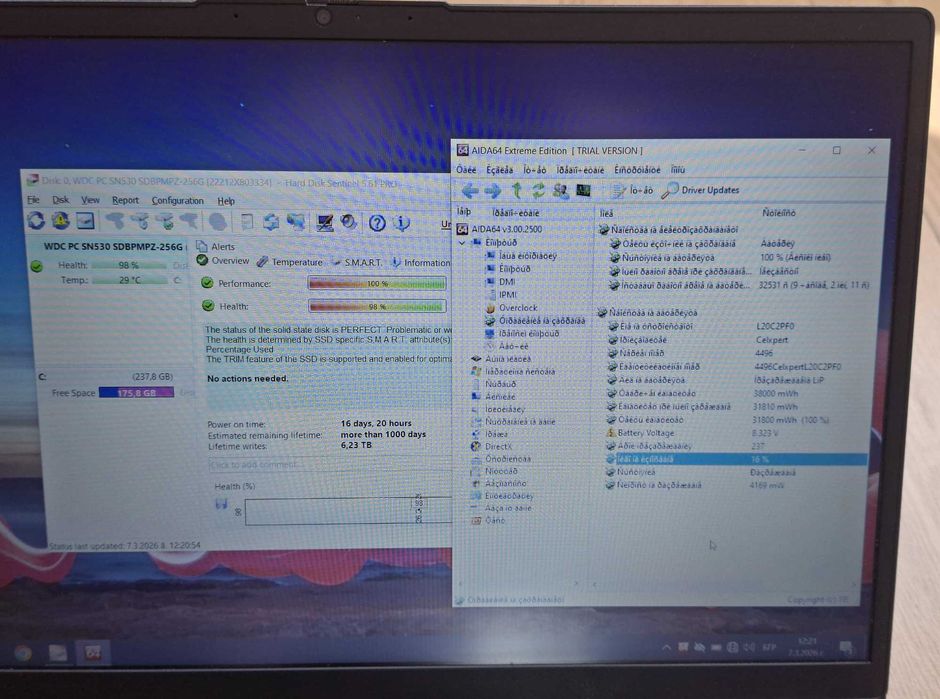Click the 6,23 TB lifetime writes value
Image resolution: width=940 pixels, height=699 pixels.
coord(356,445)
